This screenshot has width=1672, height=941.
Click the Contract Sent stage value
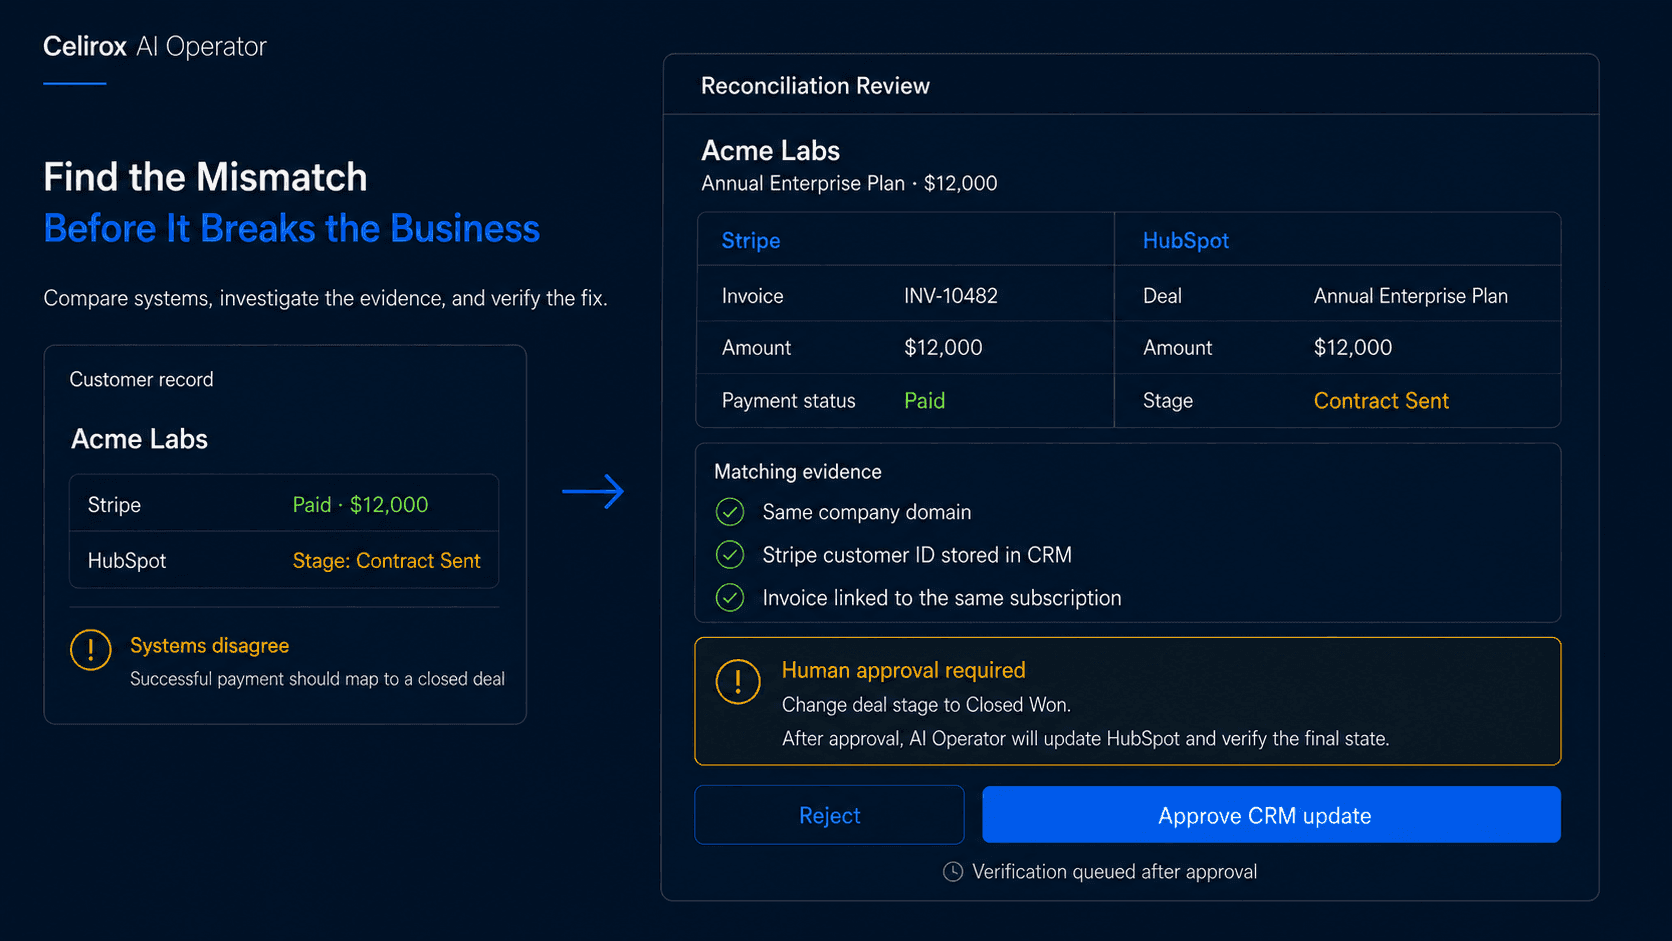[1381, 400]
